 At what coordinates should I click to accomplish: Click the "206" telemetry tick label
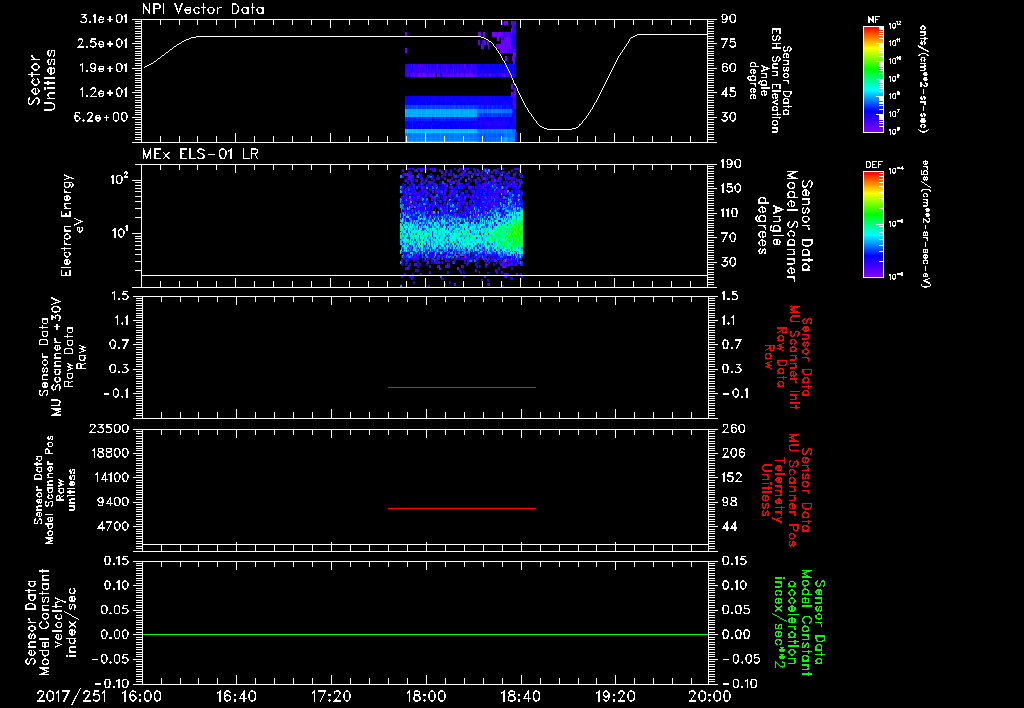click(x=731, y=453)
